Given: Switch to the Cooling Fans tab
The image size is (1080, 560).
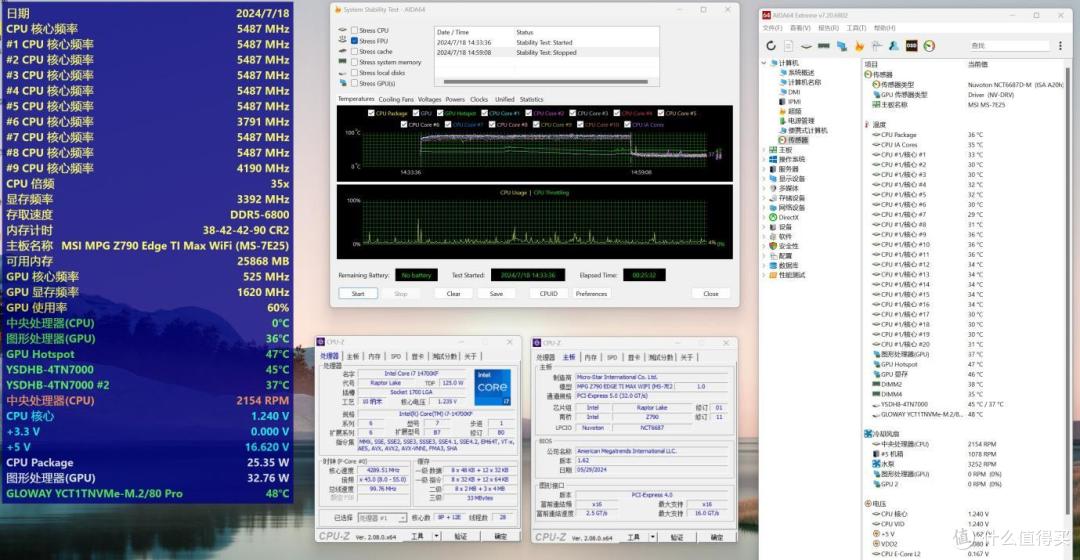Looking at the screenshot, I should click(x=396, y=99).
